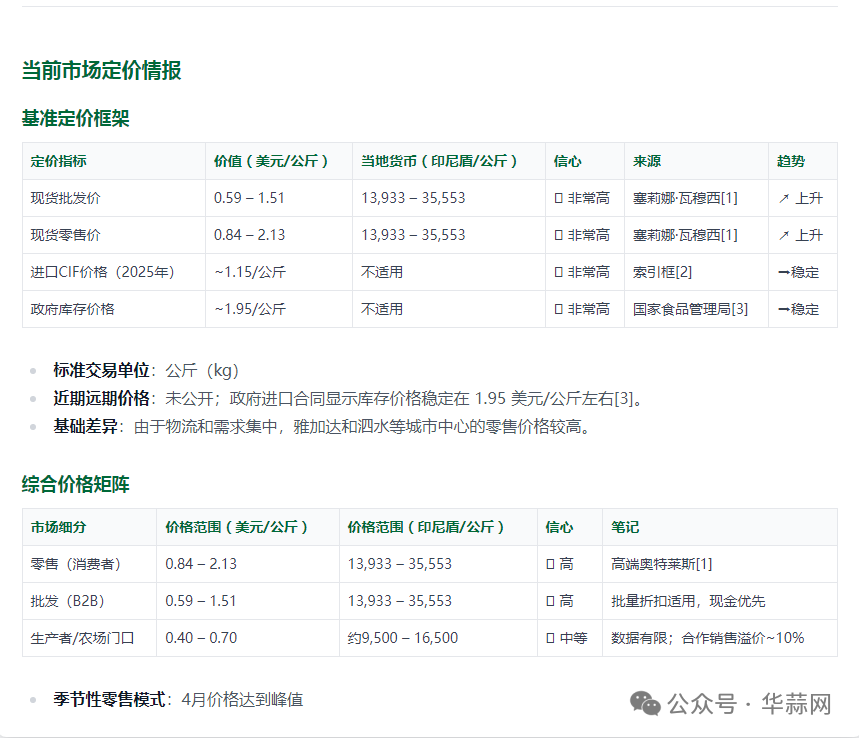This screenshot has width=859, height=738.
Task: Click the 价值（美元/公斤）column header
Action: [x=271, y=161]
